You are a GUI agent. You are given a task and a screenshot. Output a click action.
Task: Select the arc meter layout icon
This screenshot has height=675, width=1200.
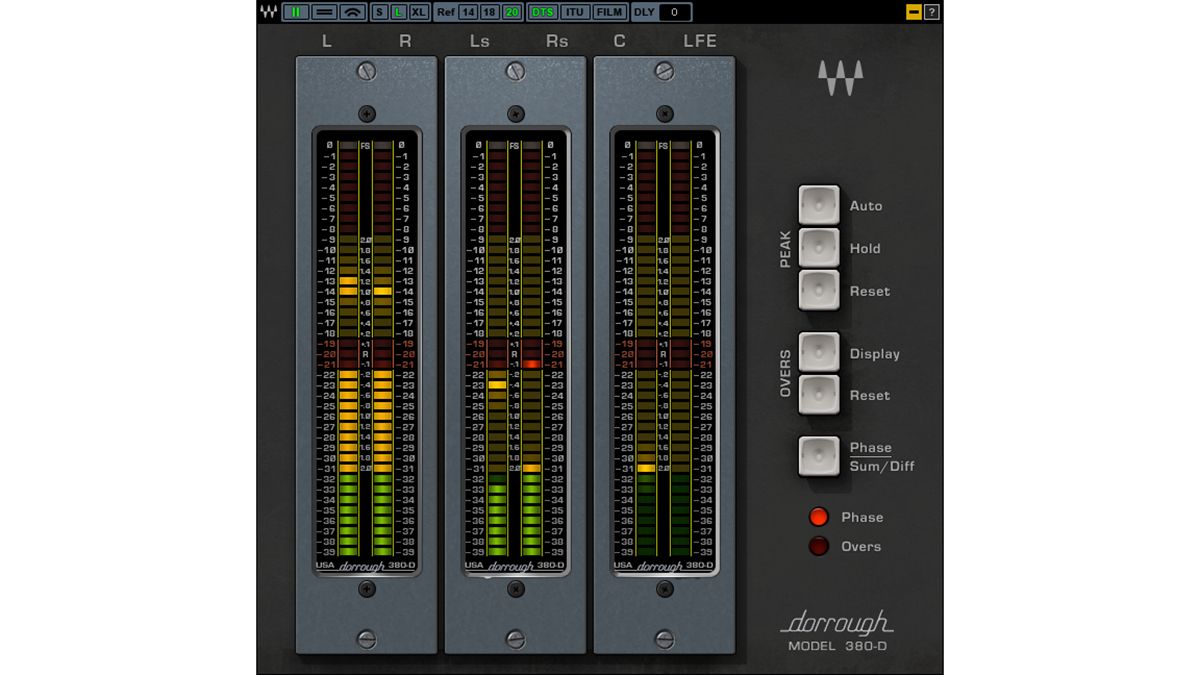(352, 12)
